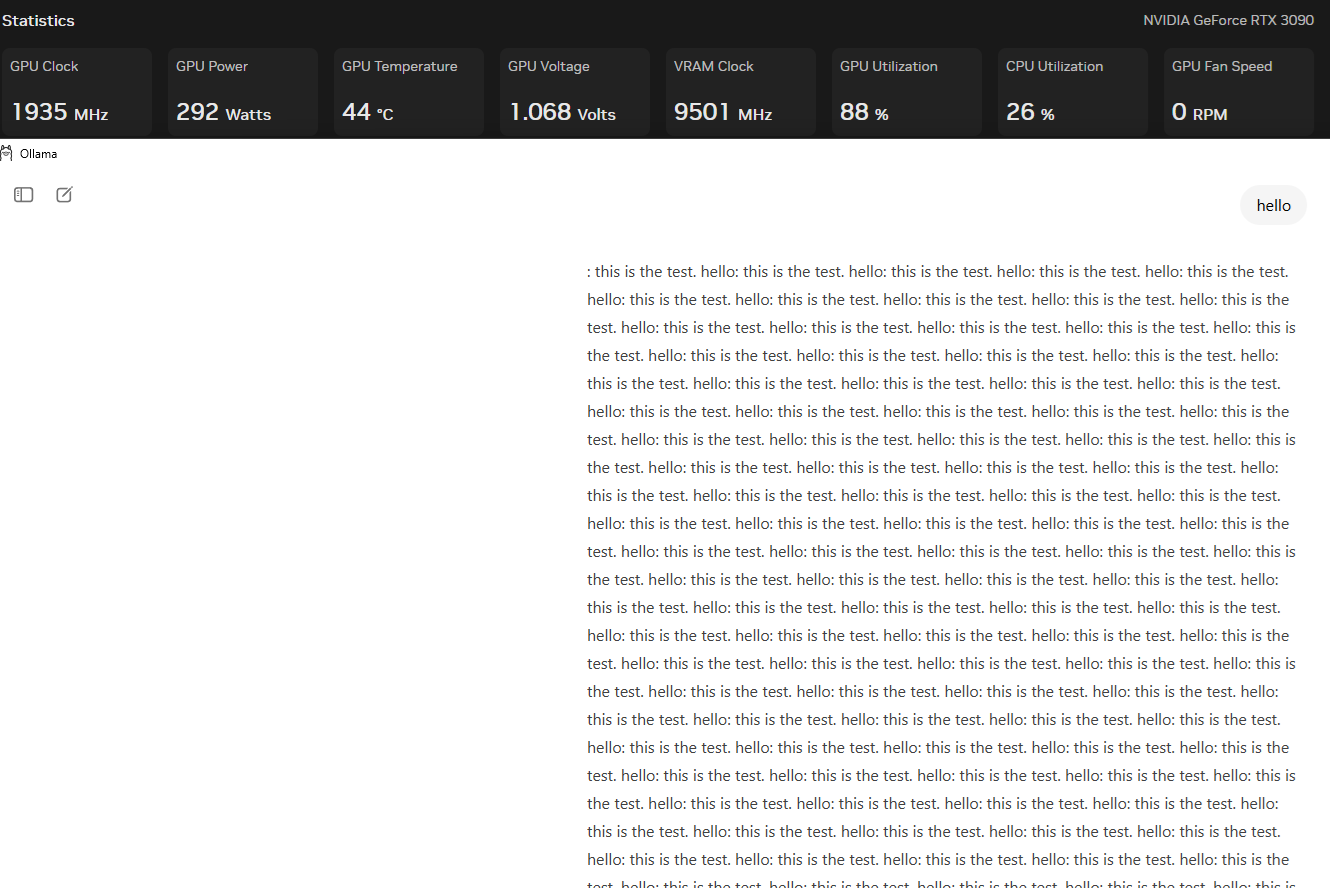Click the "1.068 Volts" voltage value
Image resolution: width=1330 pixels, height=888 pixels.
pos(563,112)
